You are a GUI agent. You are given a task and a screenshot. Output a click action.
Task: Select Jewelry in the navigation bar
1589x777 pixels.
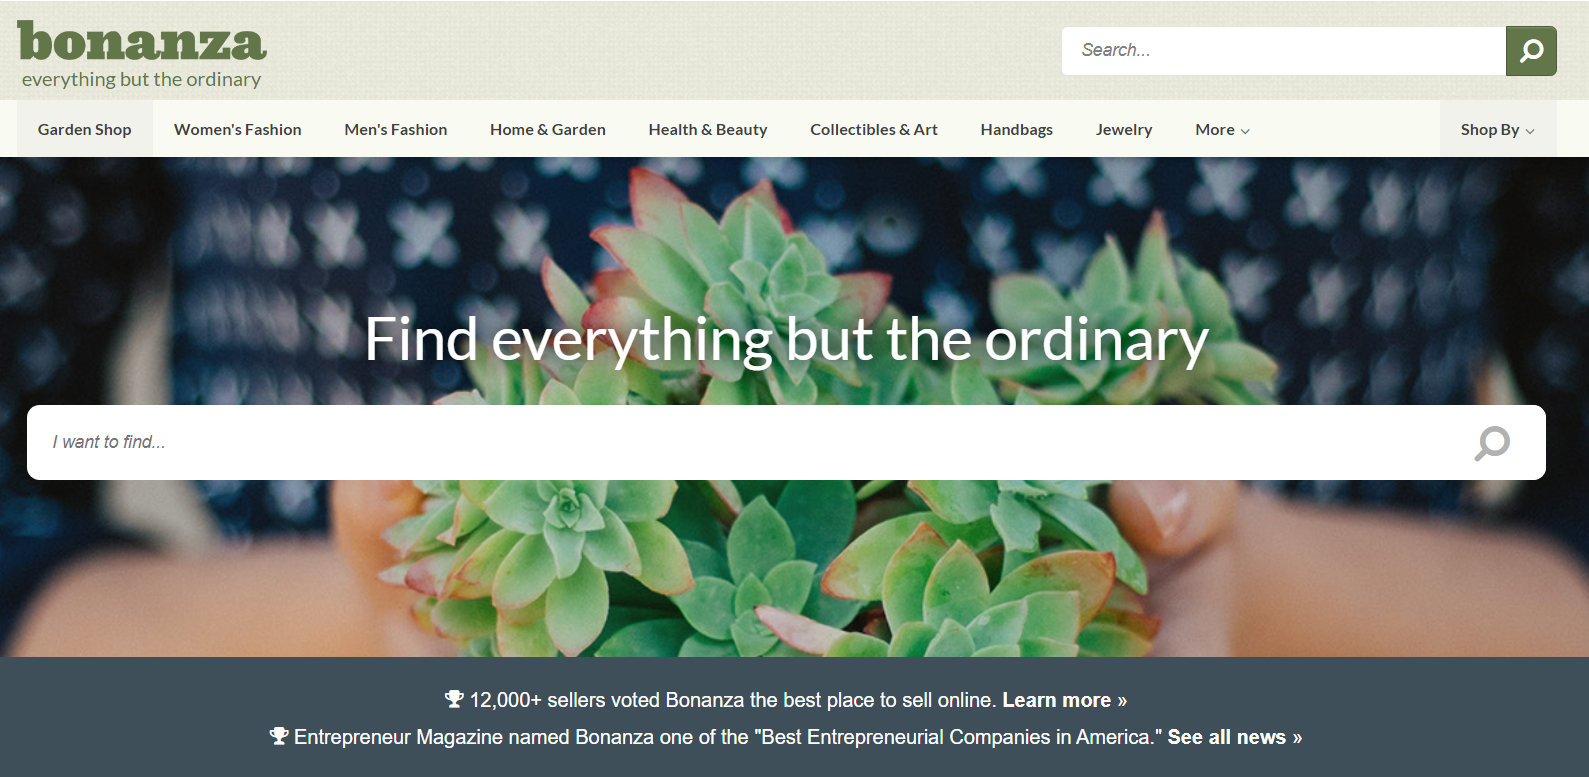1124,129
